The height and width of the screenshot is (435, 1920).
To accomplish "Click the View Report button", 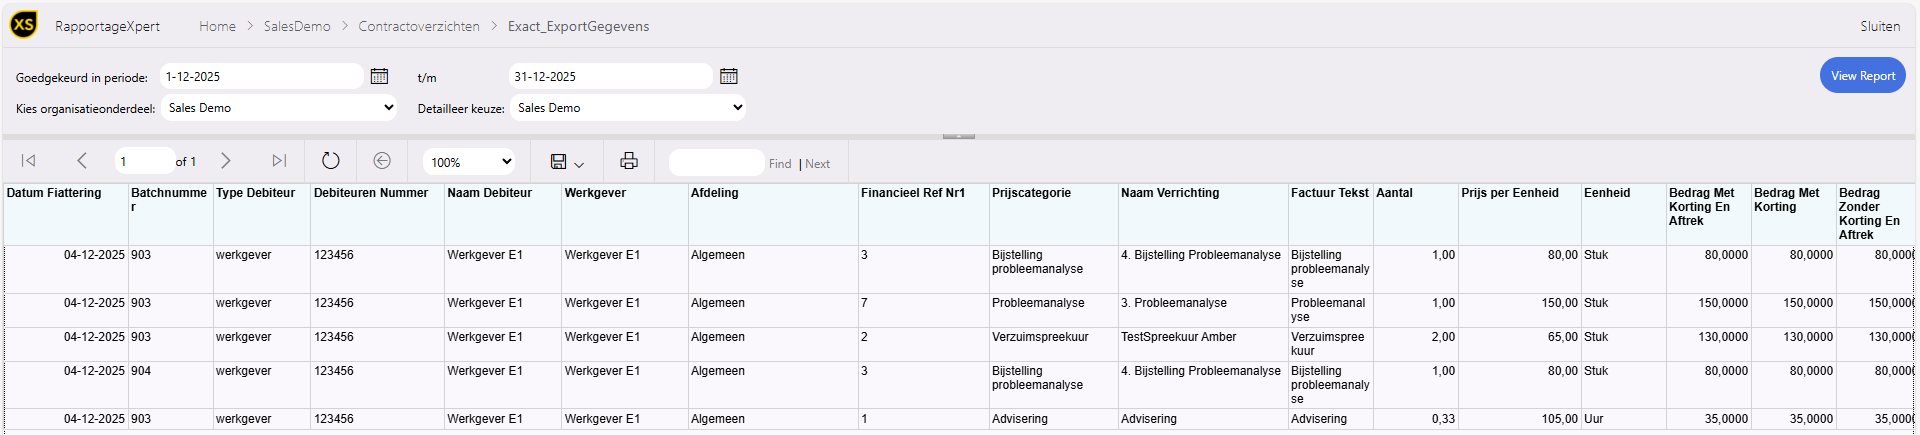I will point(1862,76).
